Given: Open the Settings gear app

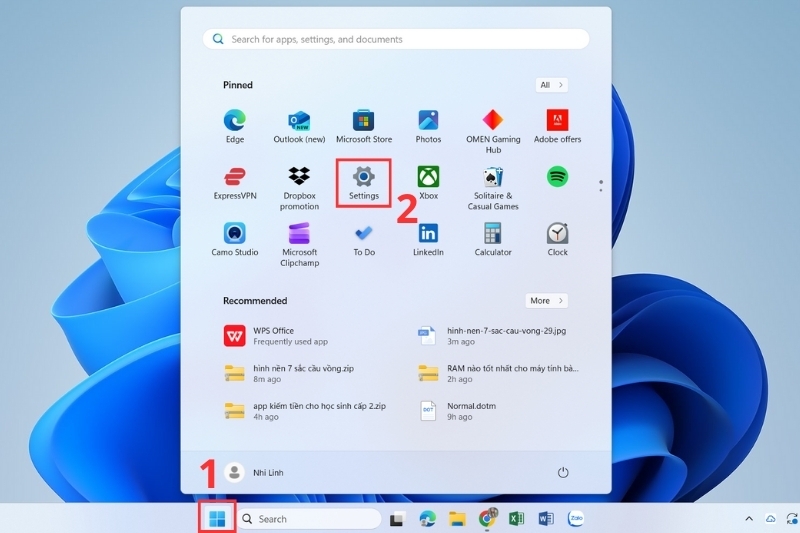Looking at the screenshot, I should (364, 183).
